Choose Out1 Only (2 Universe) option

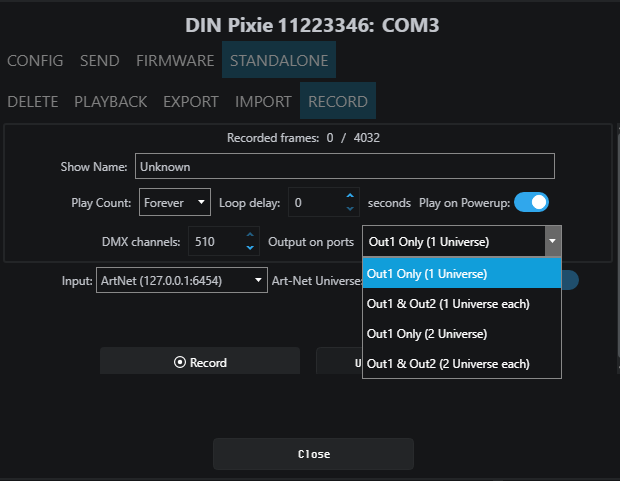point(462,333)
